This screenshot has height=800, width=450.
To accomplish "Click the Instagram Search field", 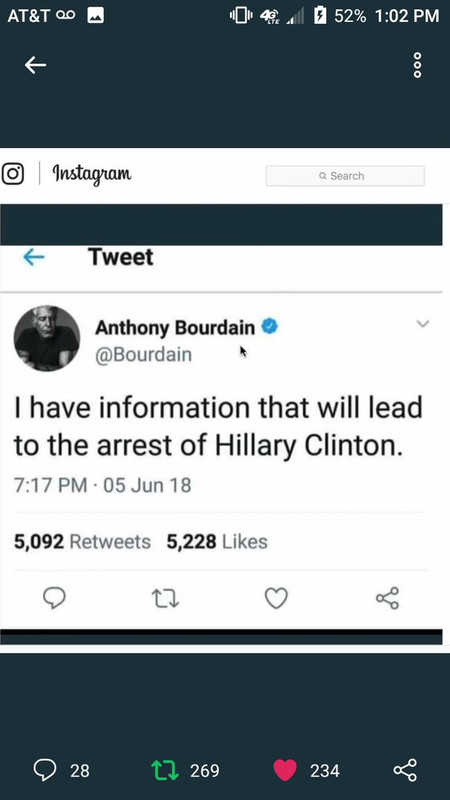I will (345, 176).
